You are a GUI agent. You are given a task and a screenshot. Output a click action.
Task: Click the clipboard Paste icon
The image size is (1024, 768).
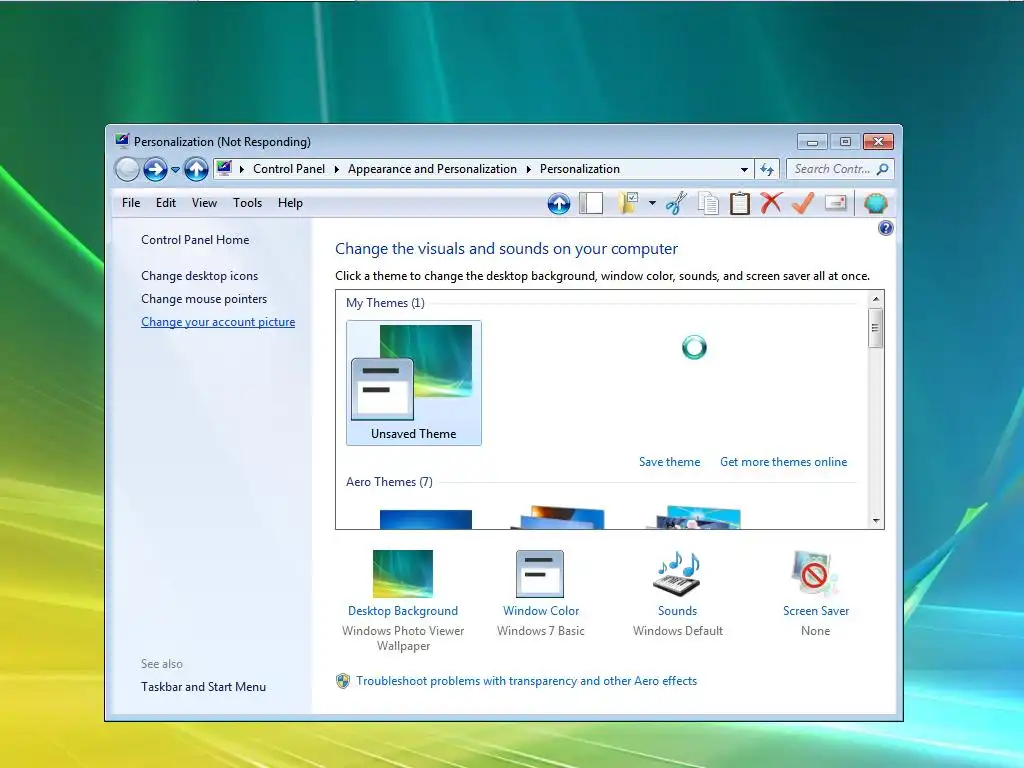point(739,203)
